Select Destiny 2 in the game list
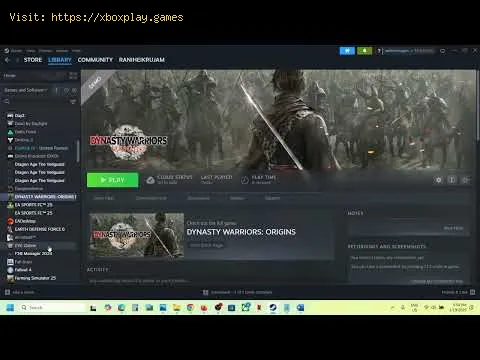Image resolution: width=480 pixels, height=360 pixels. 24,140
